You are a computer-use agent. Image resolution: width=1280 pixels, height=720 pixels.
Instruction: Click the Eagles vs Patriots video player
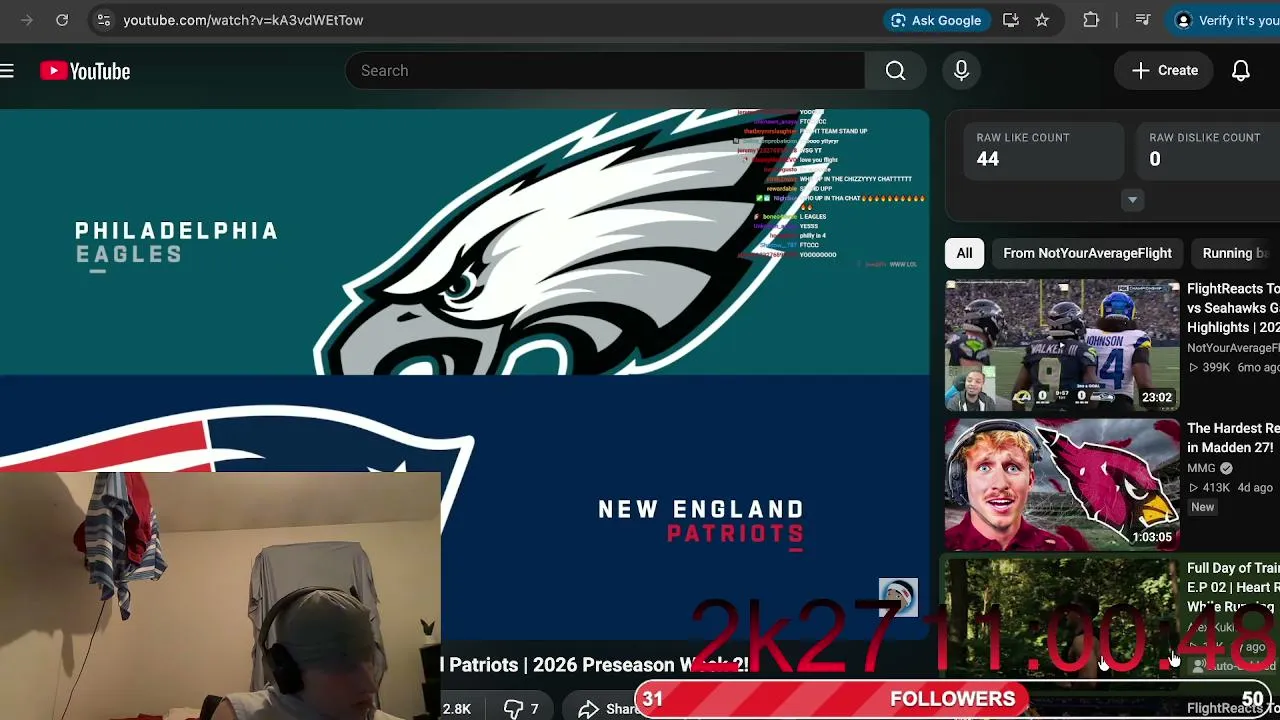click(x=464, y=375)
